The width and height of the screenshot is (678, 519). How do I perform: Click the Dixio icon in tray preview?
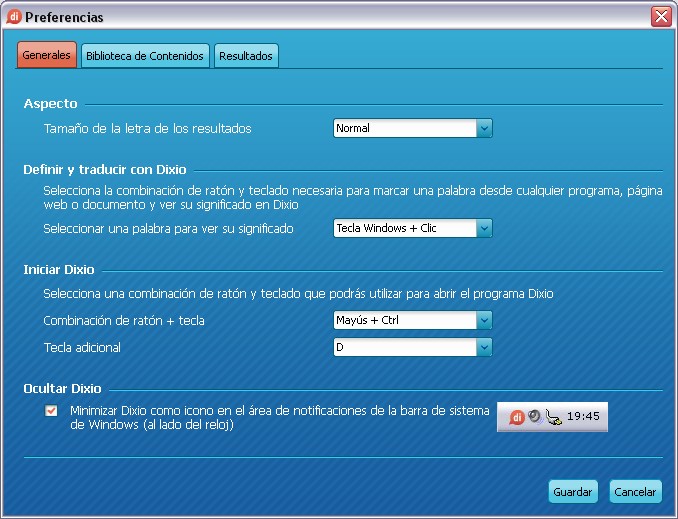pos(517,417)
